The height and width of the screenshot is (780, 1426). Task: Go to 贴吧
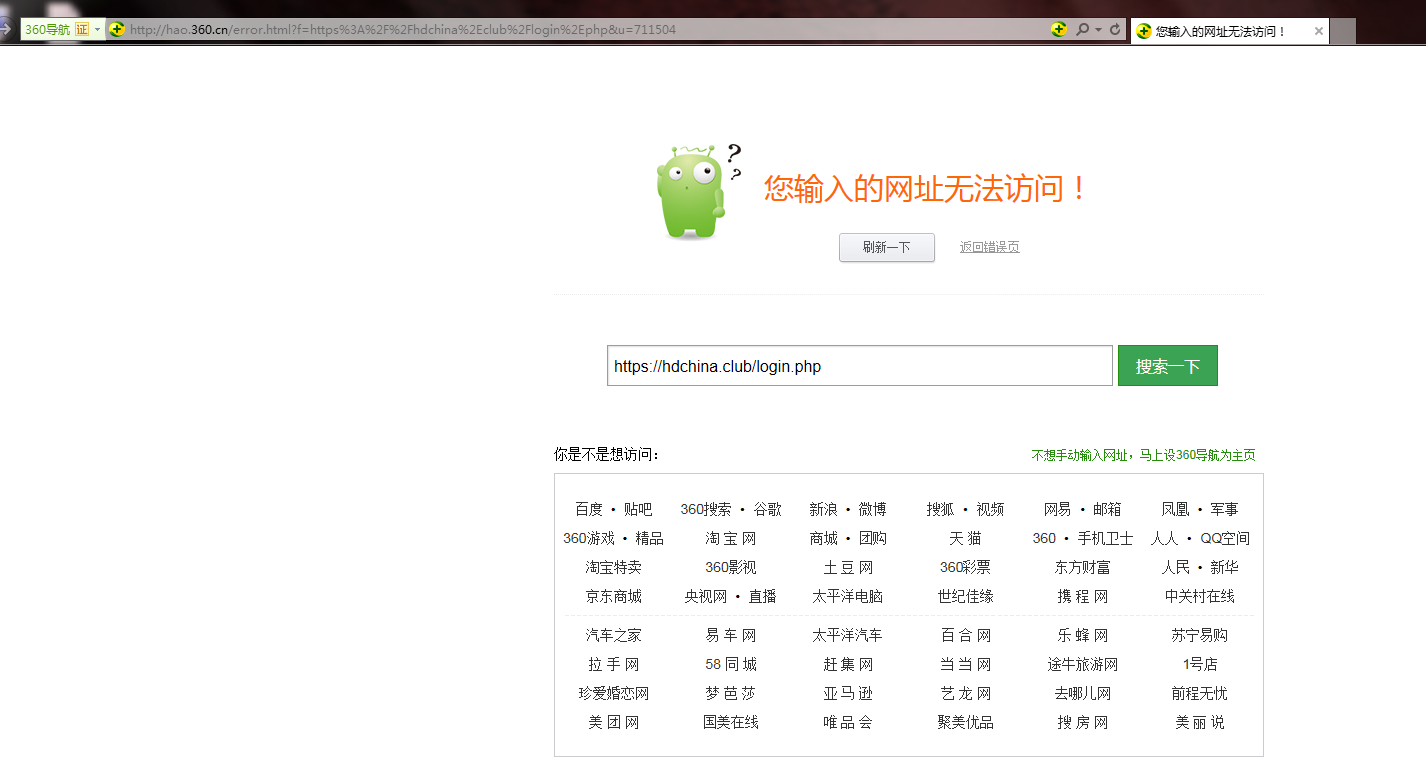(638, 509)
